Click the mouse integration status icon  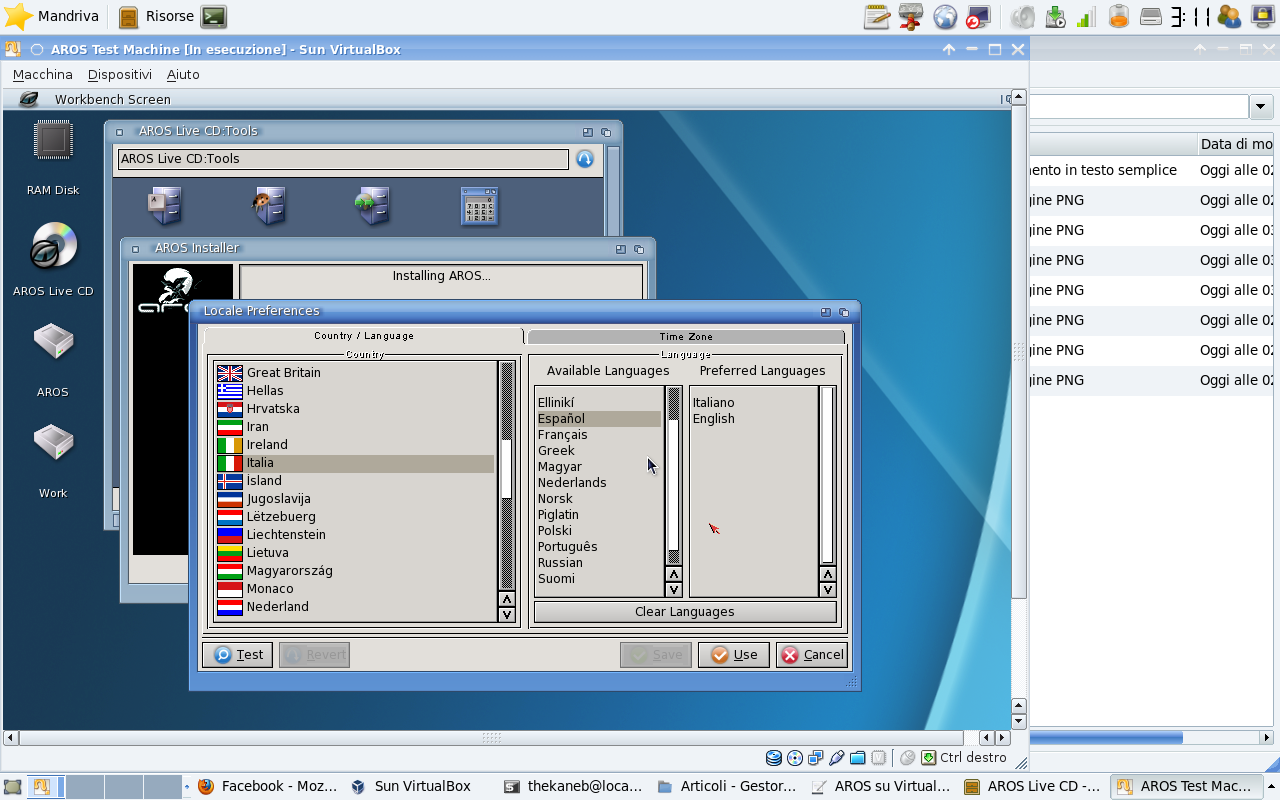pos(907,758)
